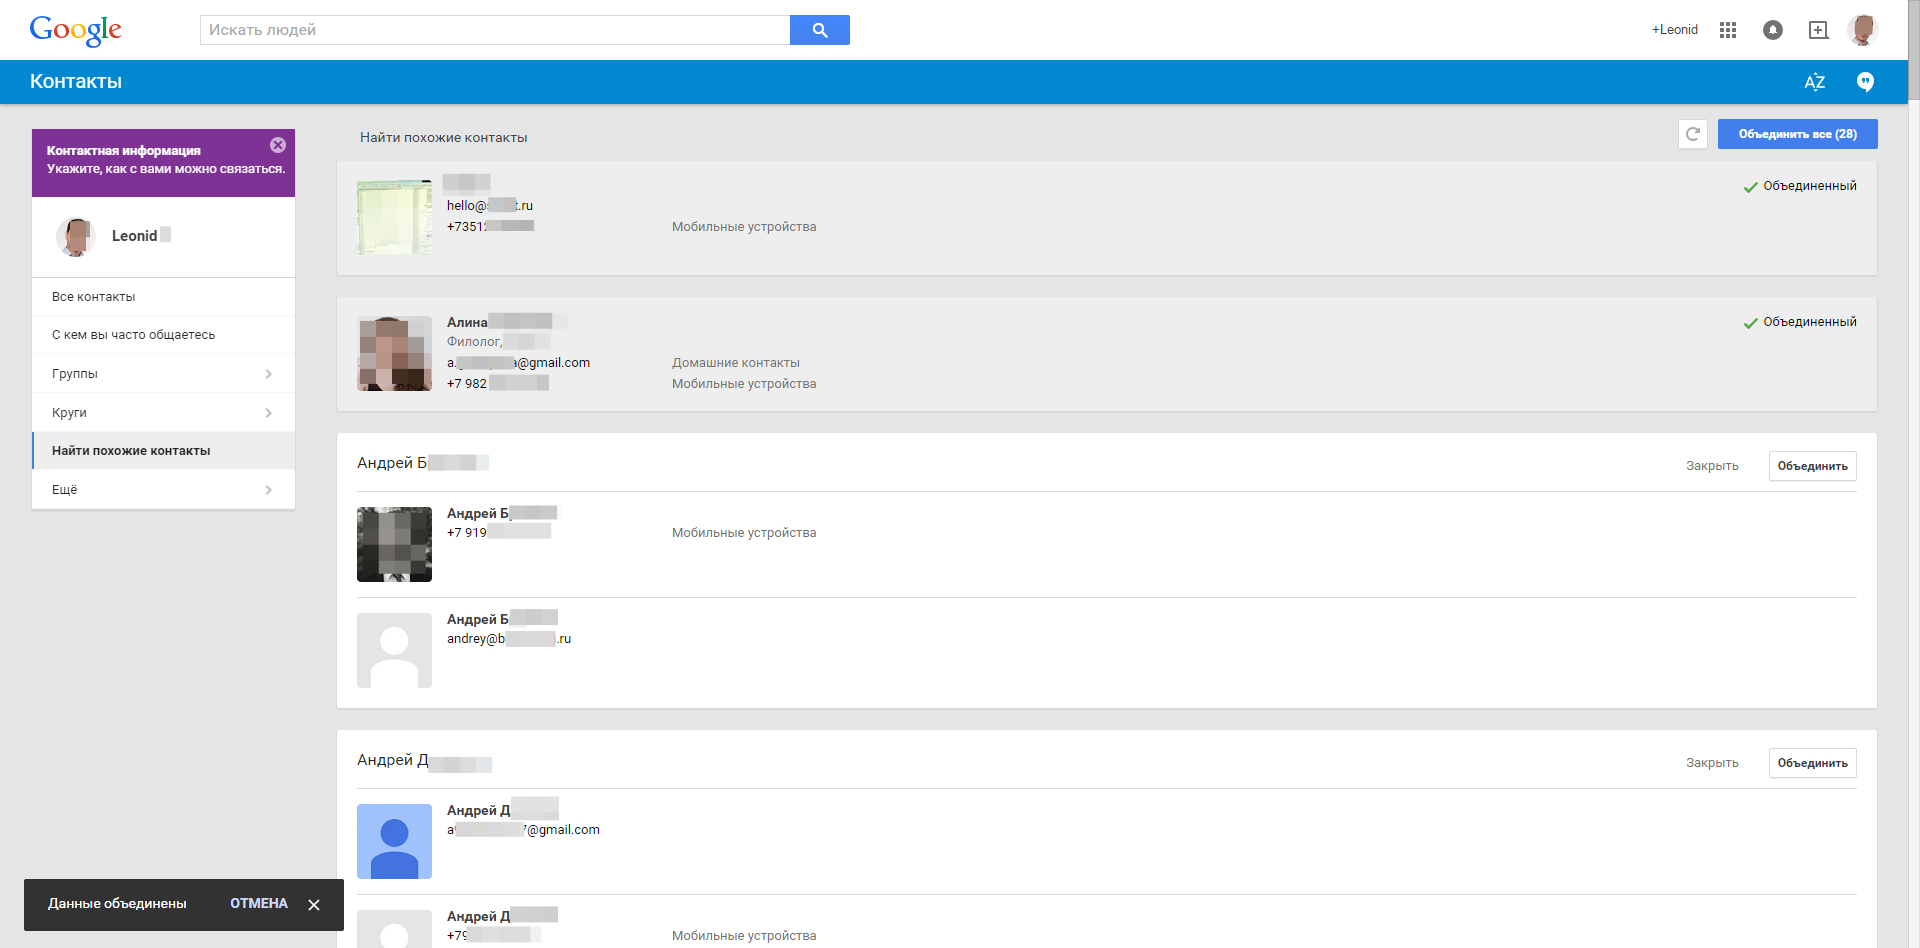Click the Объединить все (28) button
The width and height of the screenshot is (1920, 948).
pos(1797,133)
